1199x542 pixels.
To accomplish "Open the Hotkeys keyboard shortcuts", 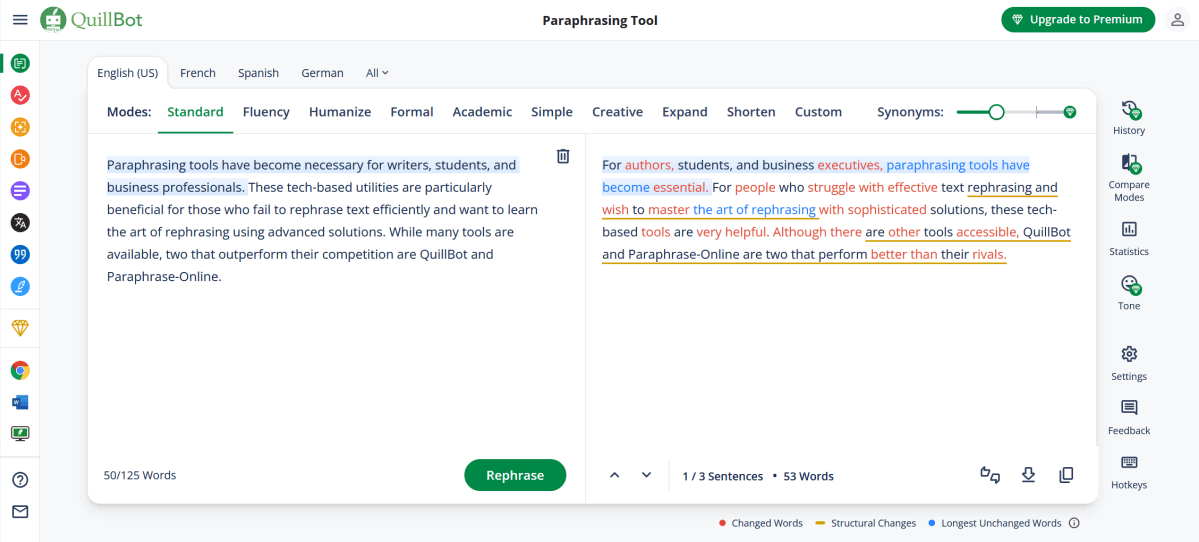I will click(1128, 471).
